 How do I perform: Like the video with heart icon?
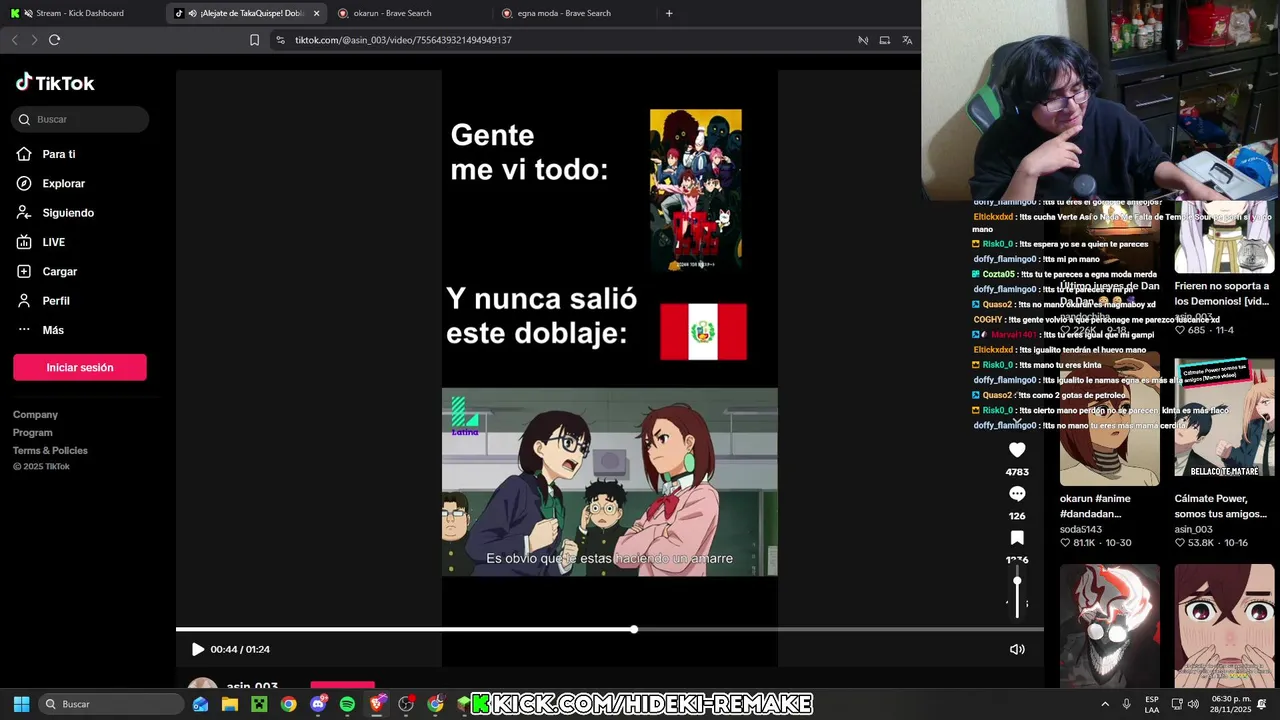(x=1017, y=450)
